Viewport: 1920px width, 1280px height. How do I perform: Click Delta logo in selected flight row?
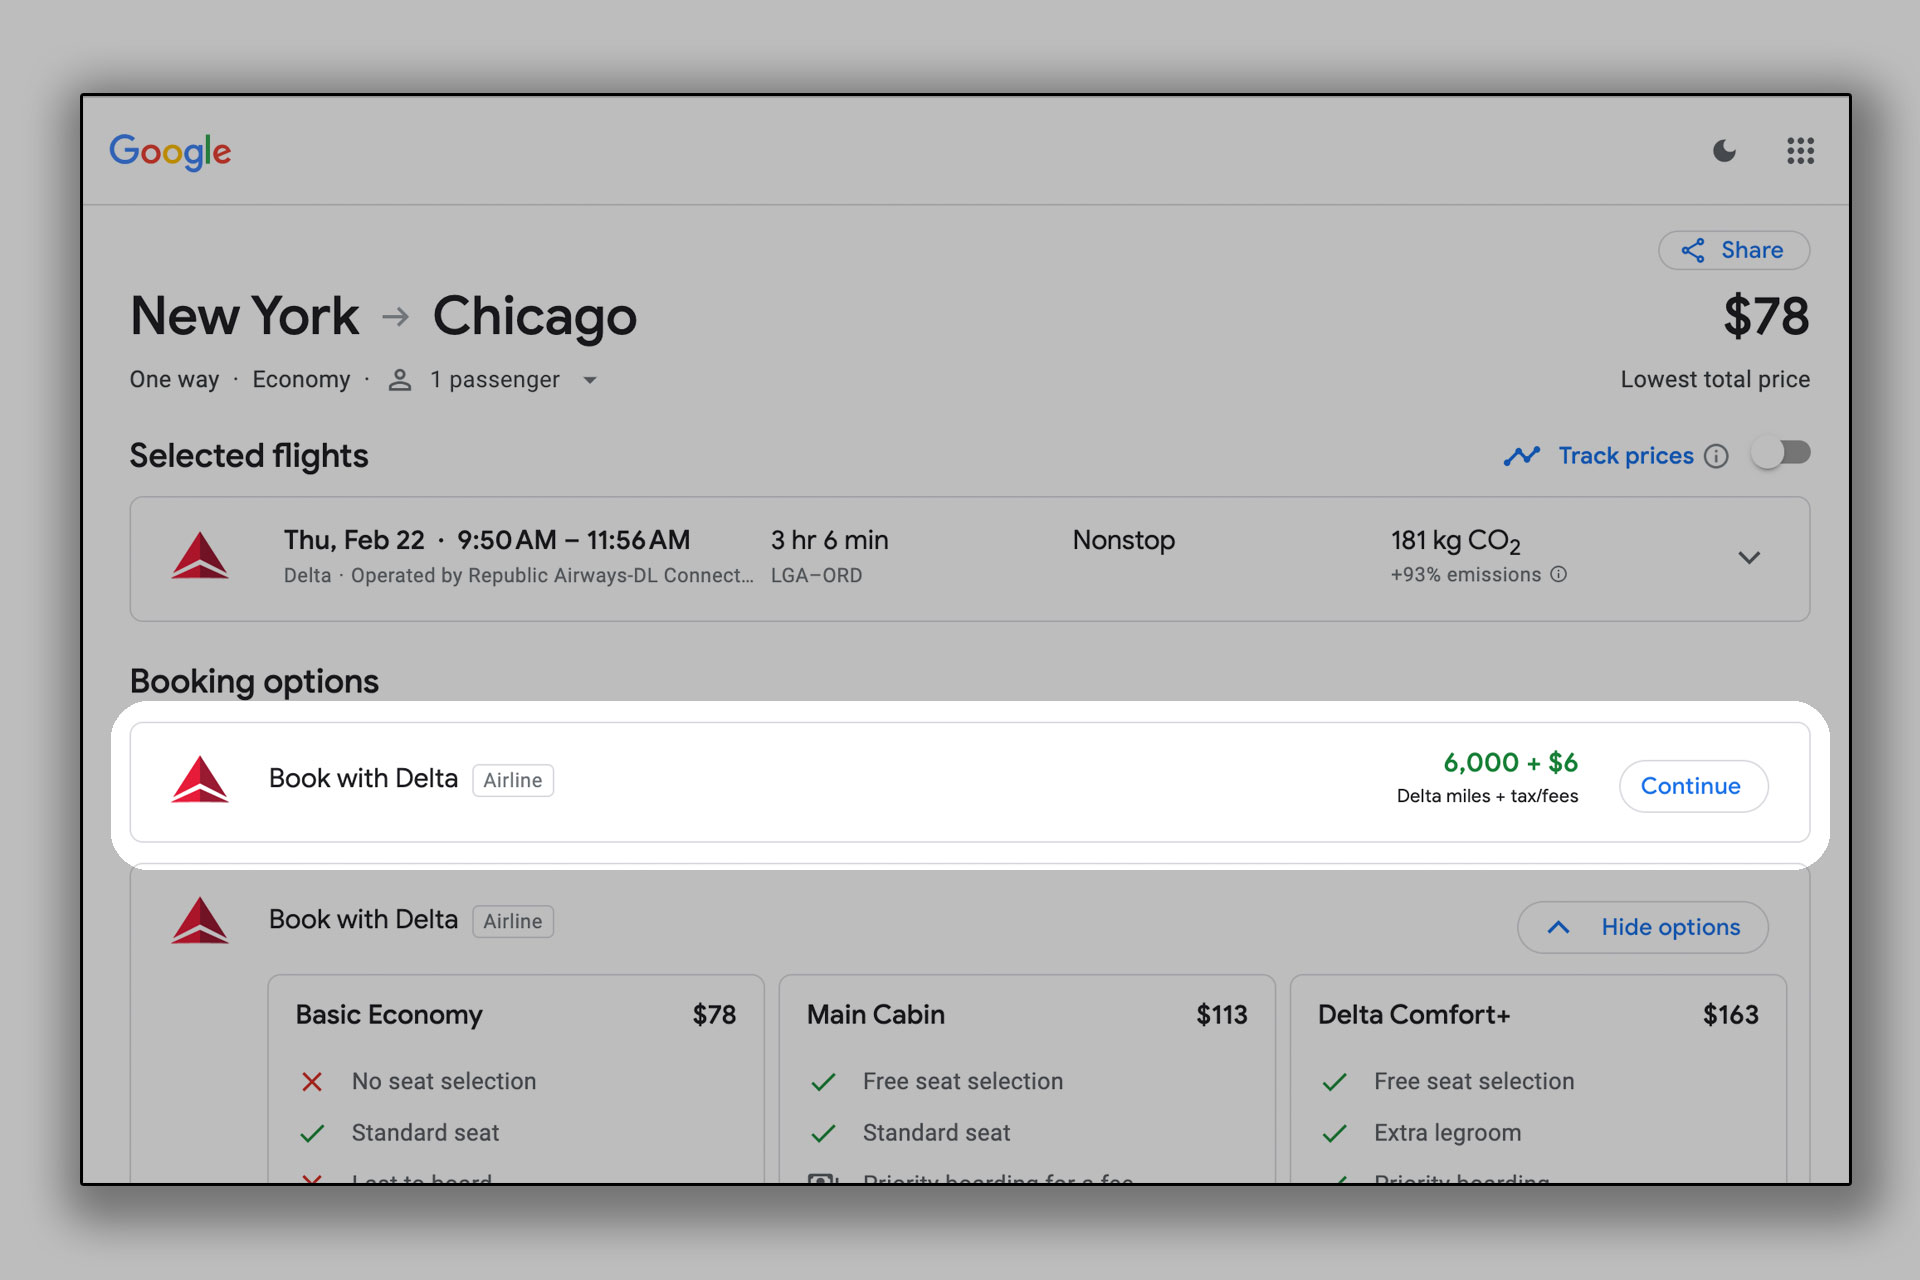tap(200, 556)
